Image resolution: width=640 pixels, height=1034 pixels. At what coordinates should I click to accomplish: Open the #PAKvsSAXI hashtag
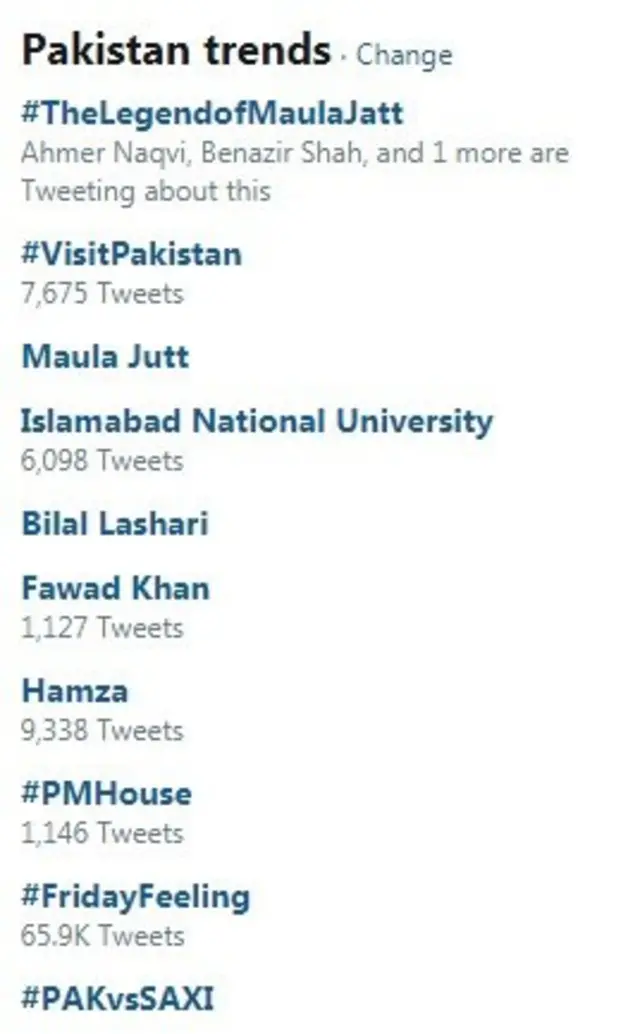pos(118,997)
